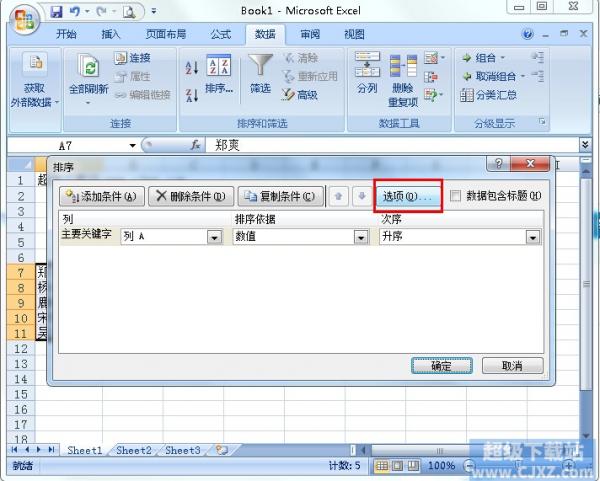Viewport: 600px width, 481px height.
Task: Click the consolidate data icon
Action: (x=431, y=77)
